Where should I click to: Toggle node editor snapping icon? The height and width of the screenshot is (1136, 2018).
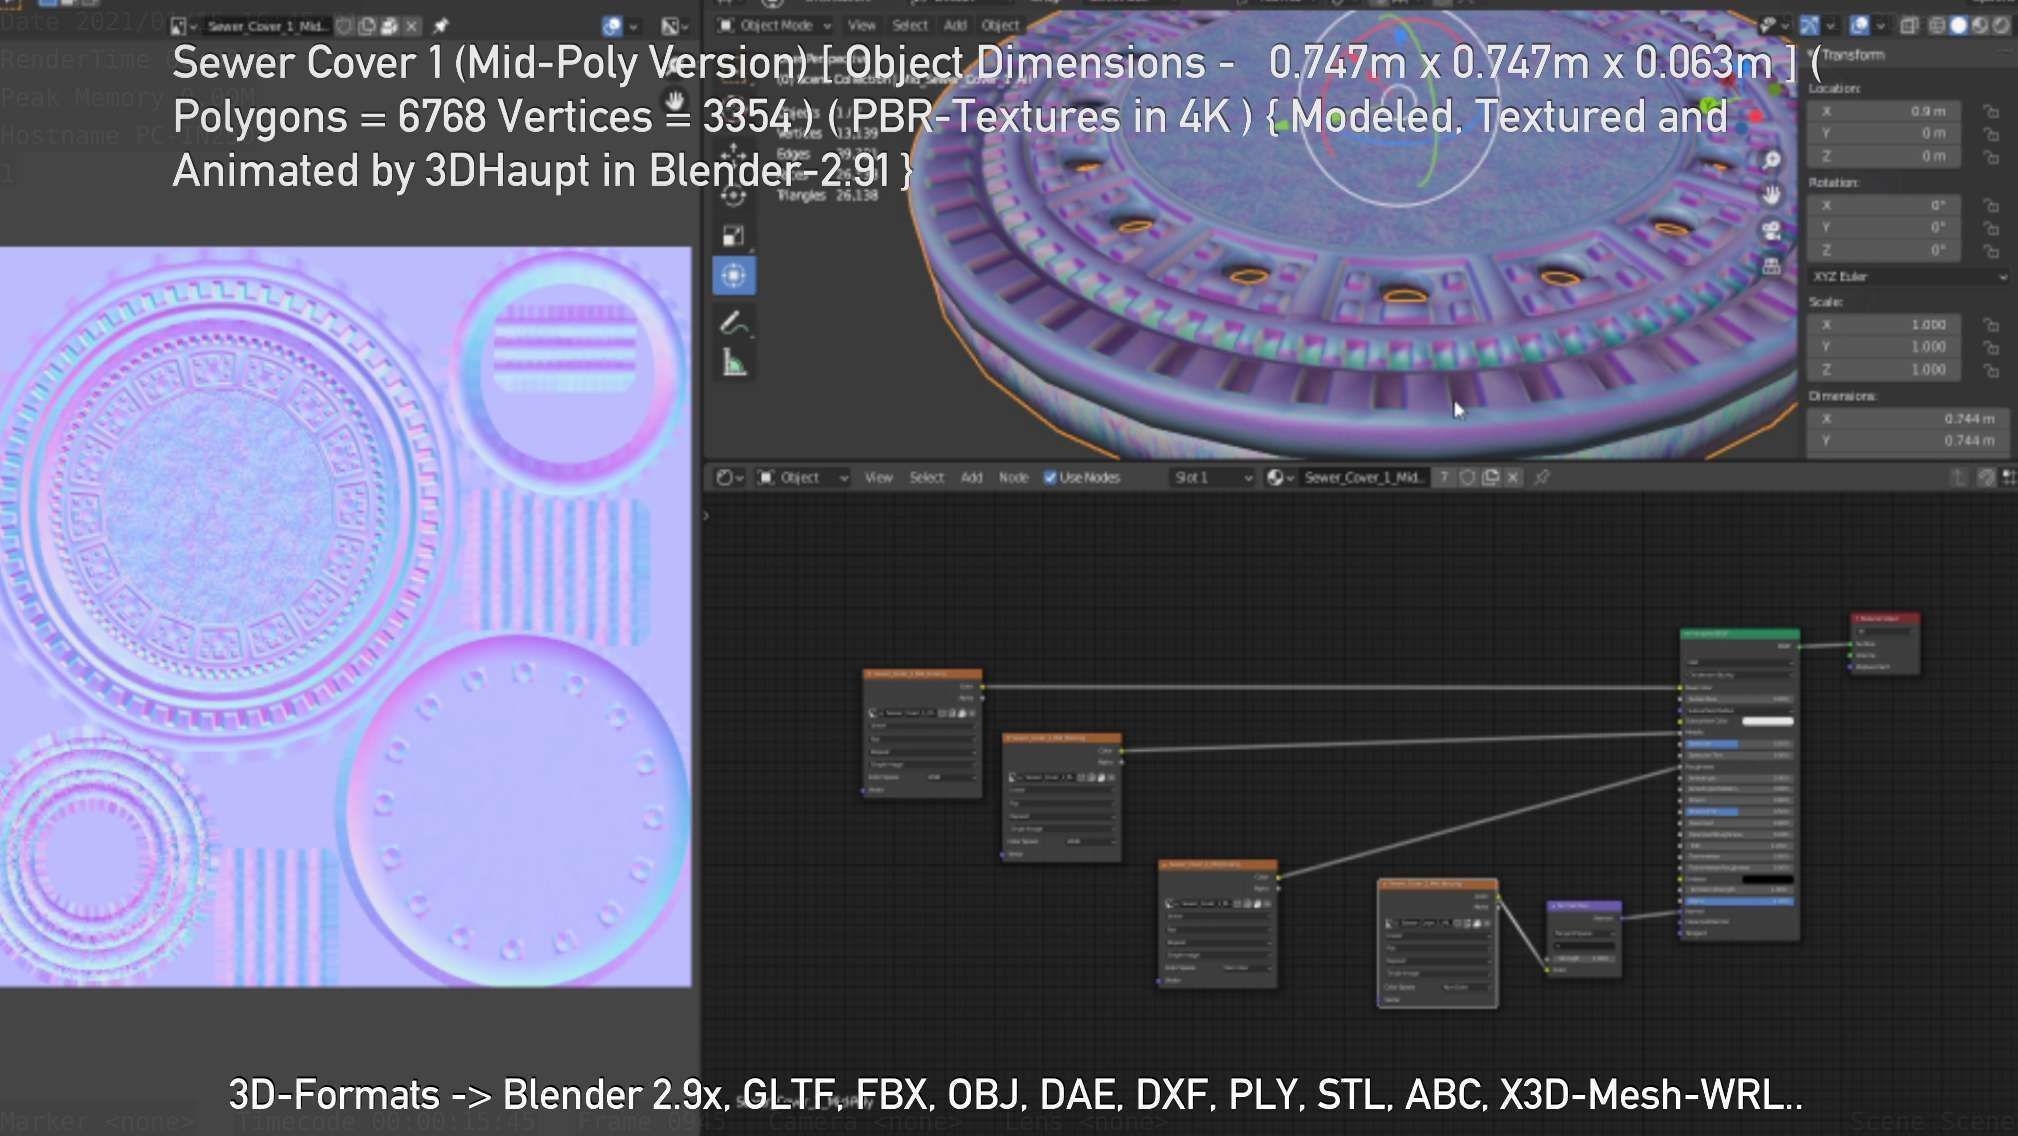[x=1986, y=478]
